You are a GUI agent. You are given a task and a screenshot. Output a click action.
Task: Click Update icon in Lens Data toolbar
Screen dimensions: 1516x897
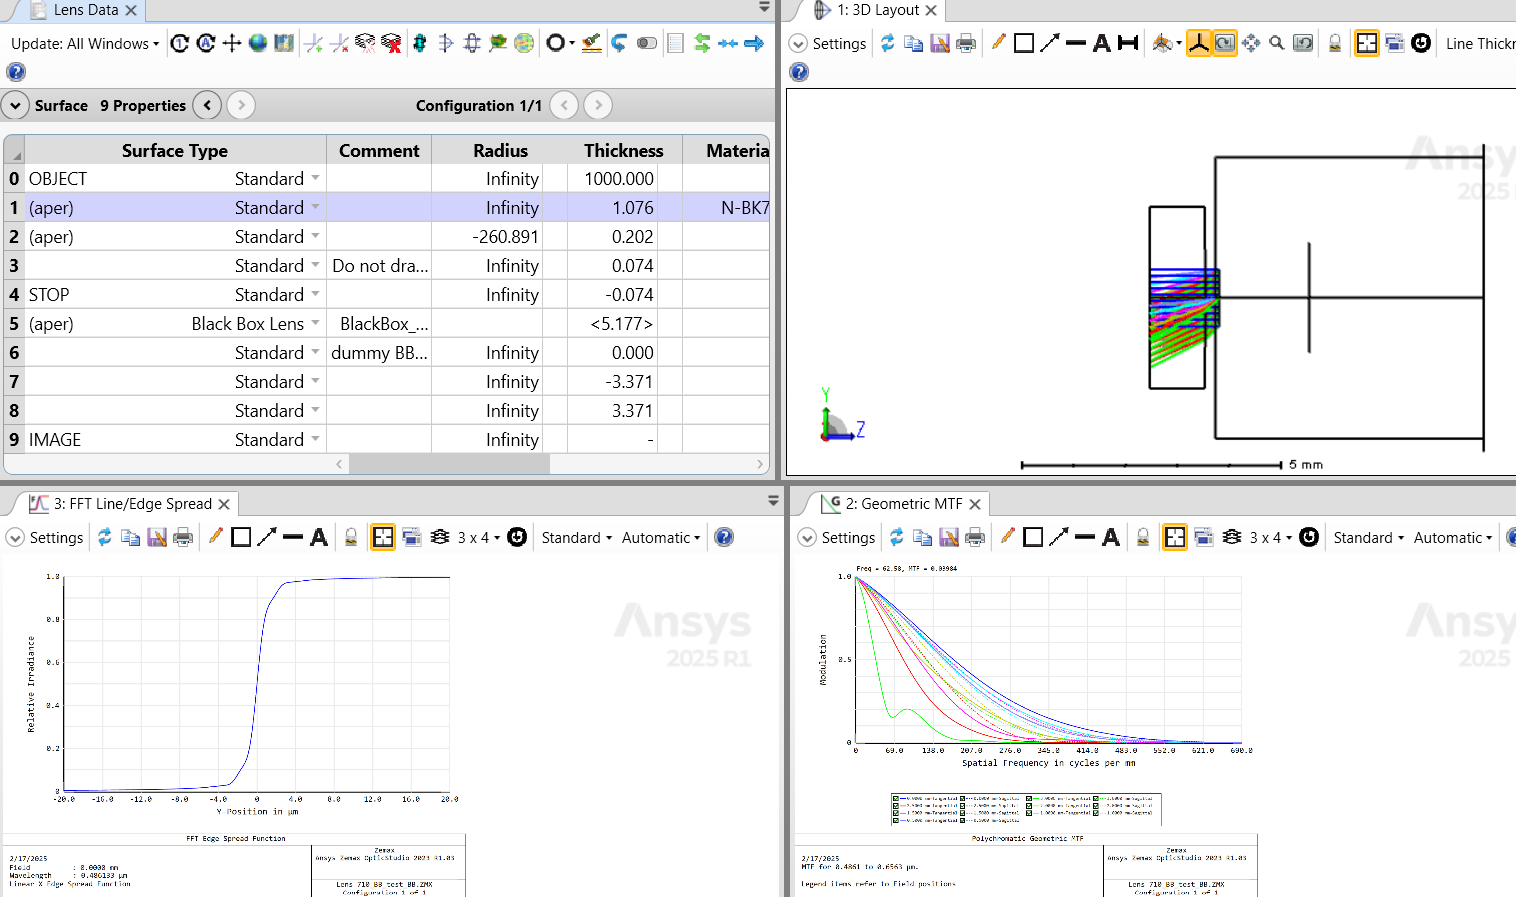[x=180, y=43]
